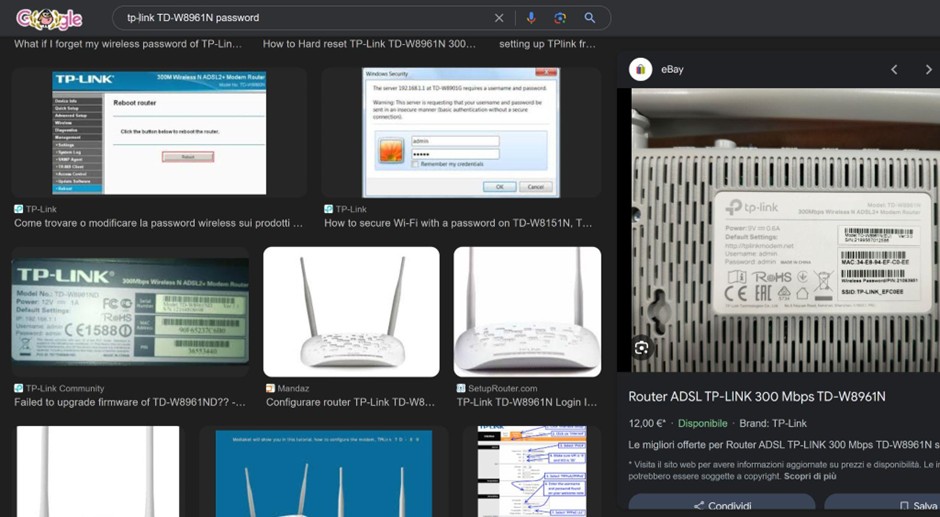Click the Google logo
This screenshot has width=940, height=517.
click(49, 18)
